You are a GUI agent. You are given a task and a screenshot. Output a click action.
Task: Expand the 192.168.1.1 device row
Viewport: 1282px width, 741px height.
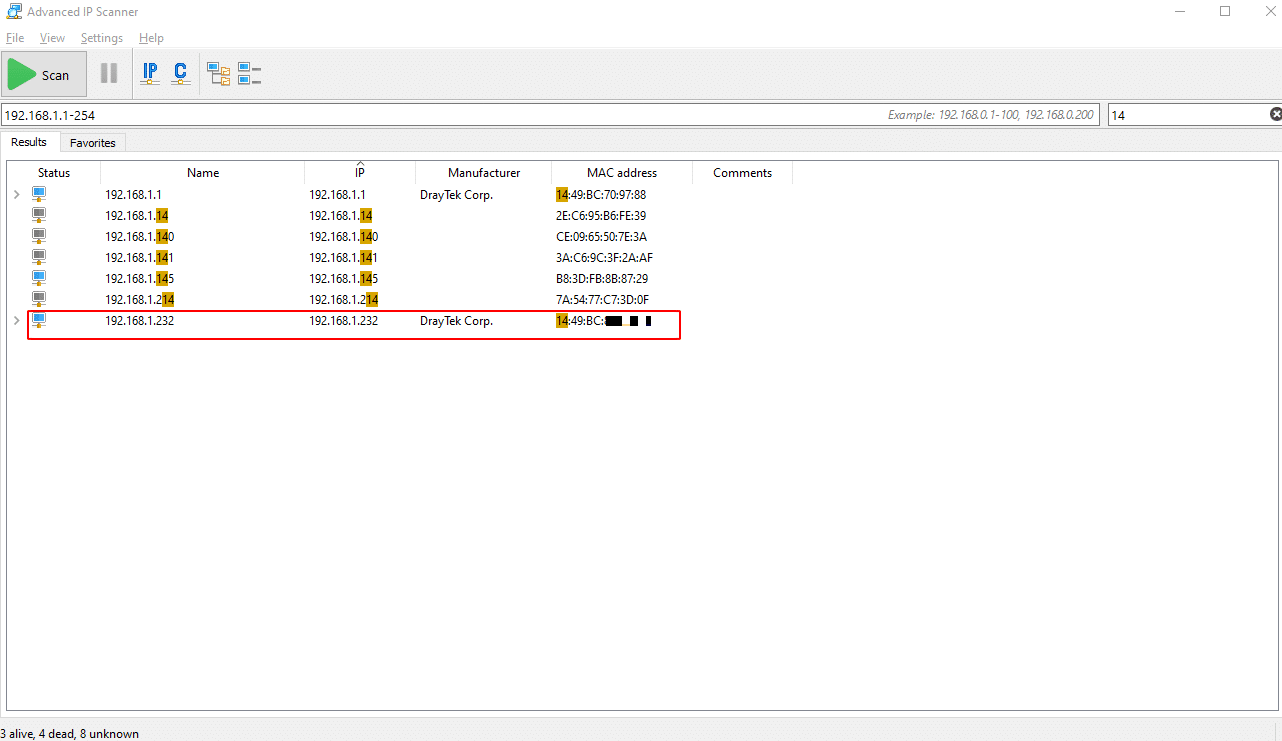click(x=16, y=194)
